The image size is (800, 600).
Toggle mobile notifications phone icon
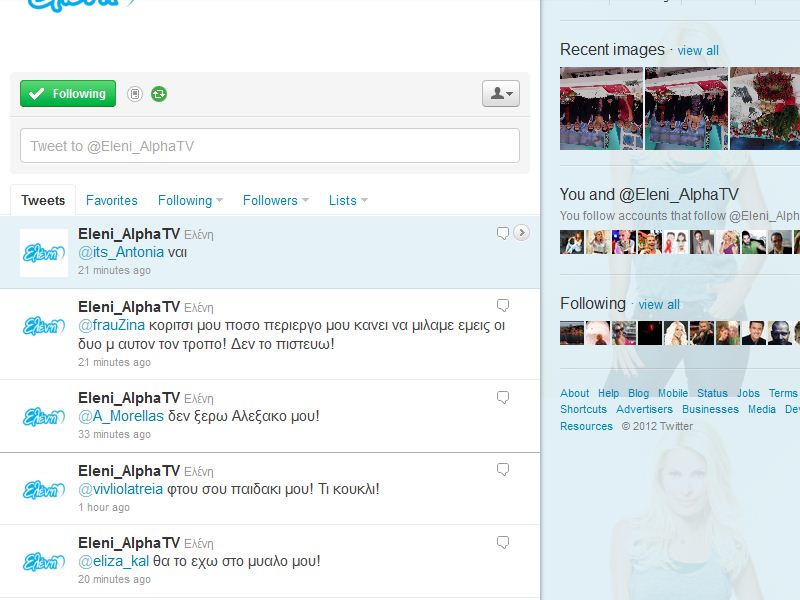pos(135,94)
